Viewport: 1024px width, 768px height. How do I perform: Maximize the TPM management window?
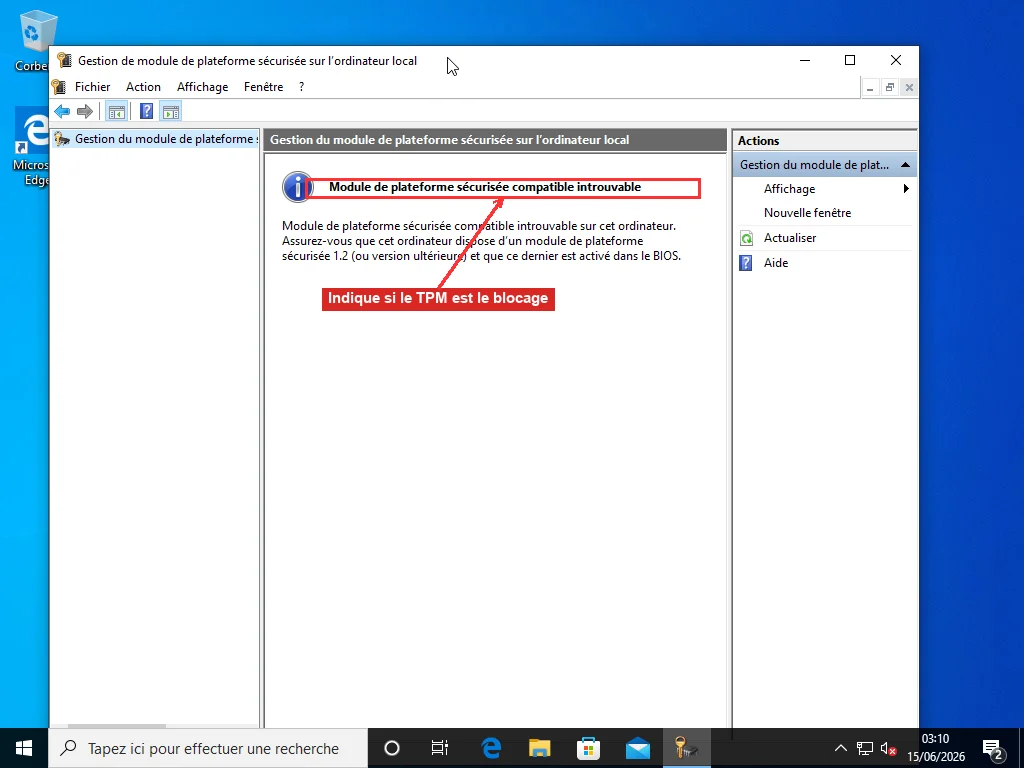pyautogui.click(x=850, y=60)
